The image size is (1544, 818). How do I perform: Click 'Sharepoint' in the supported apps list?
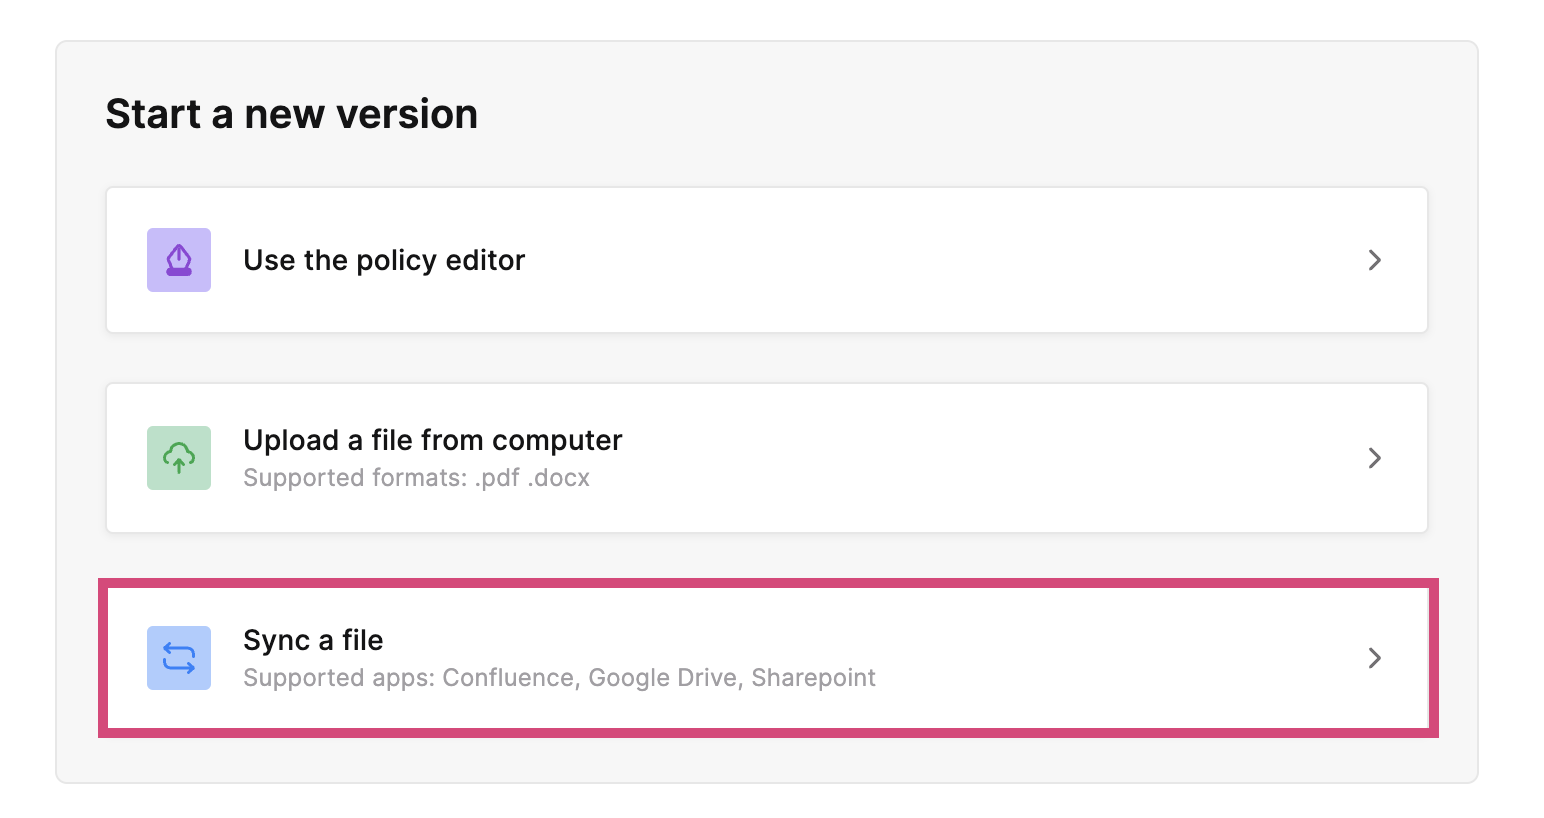[813, 678]
